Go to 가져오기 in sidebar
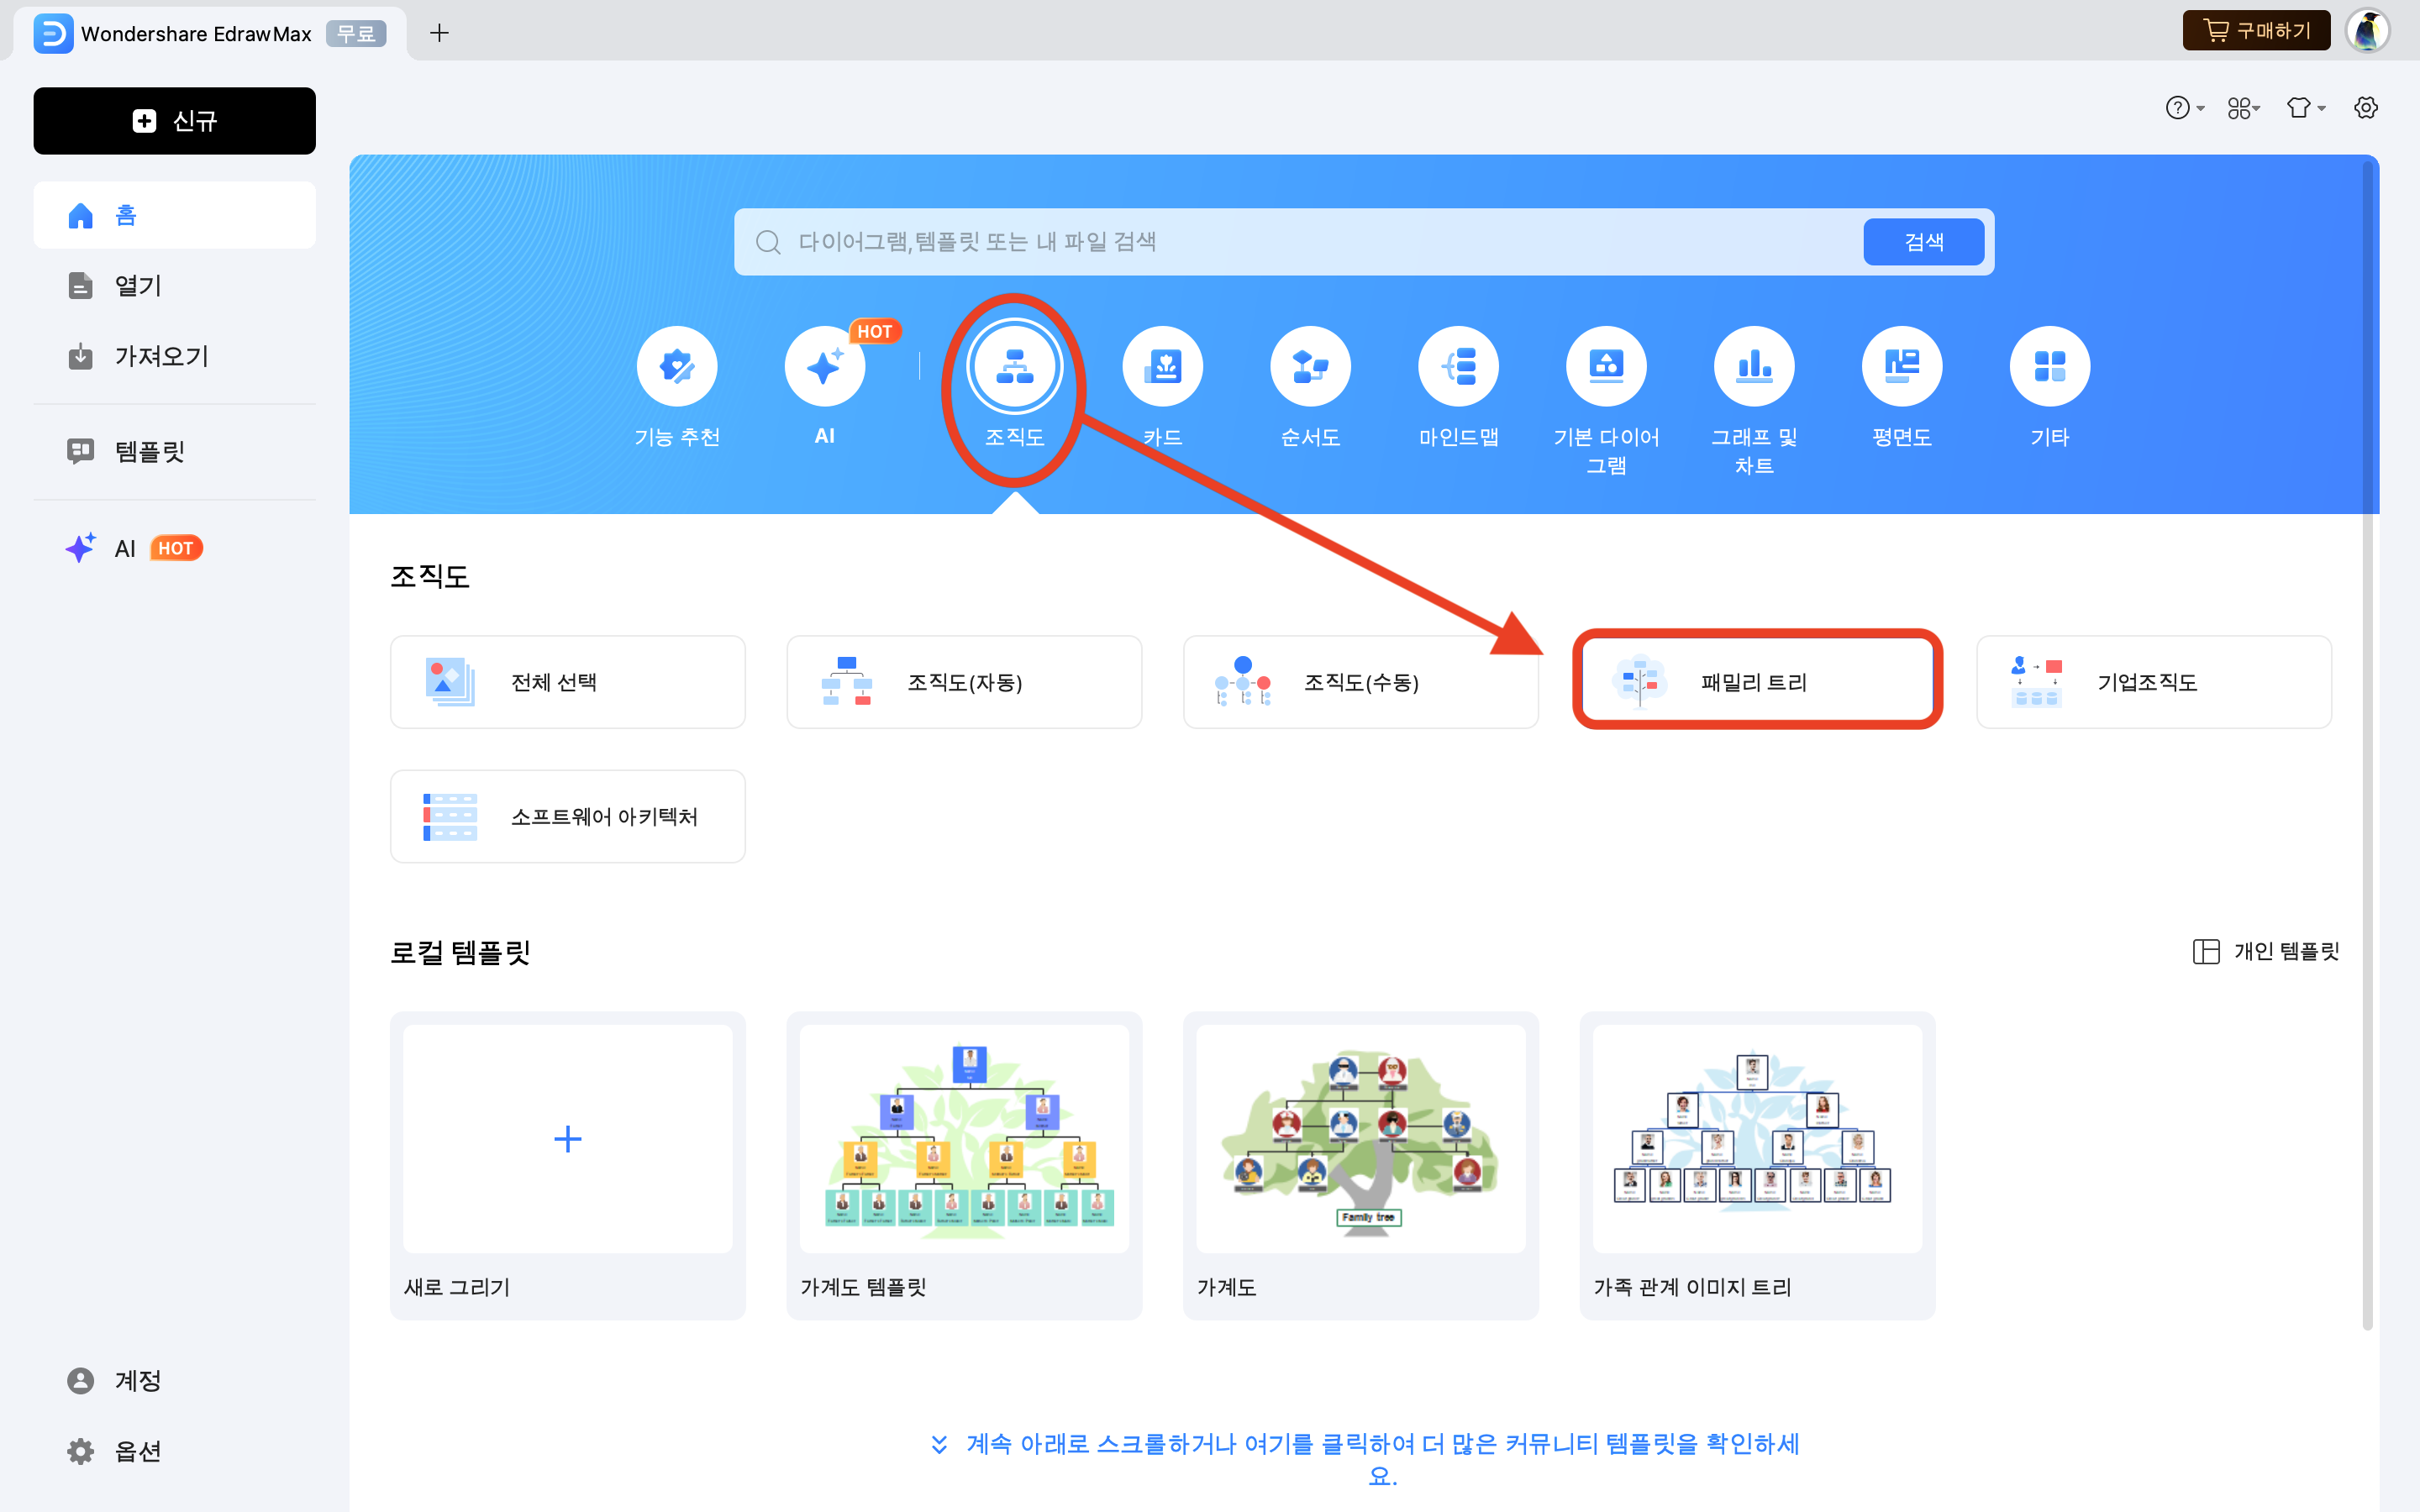The image size is (2420, 1512). point(161,356)
